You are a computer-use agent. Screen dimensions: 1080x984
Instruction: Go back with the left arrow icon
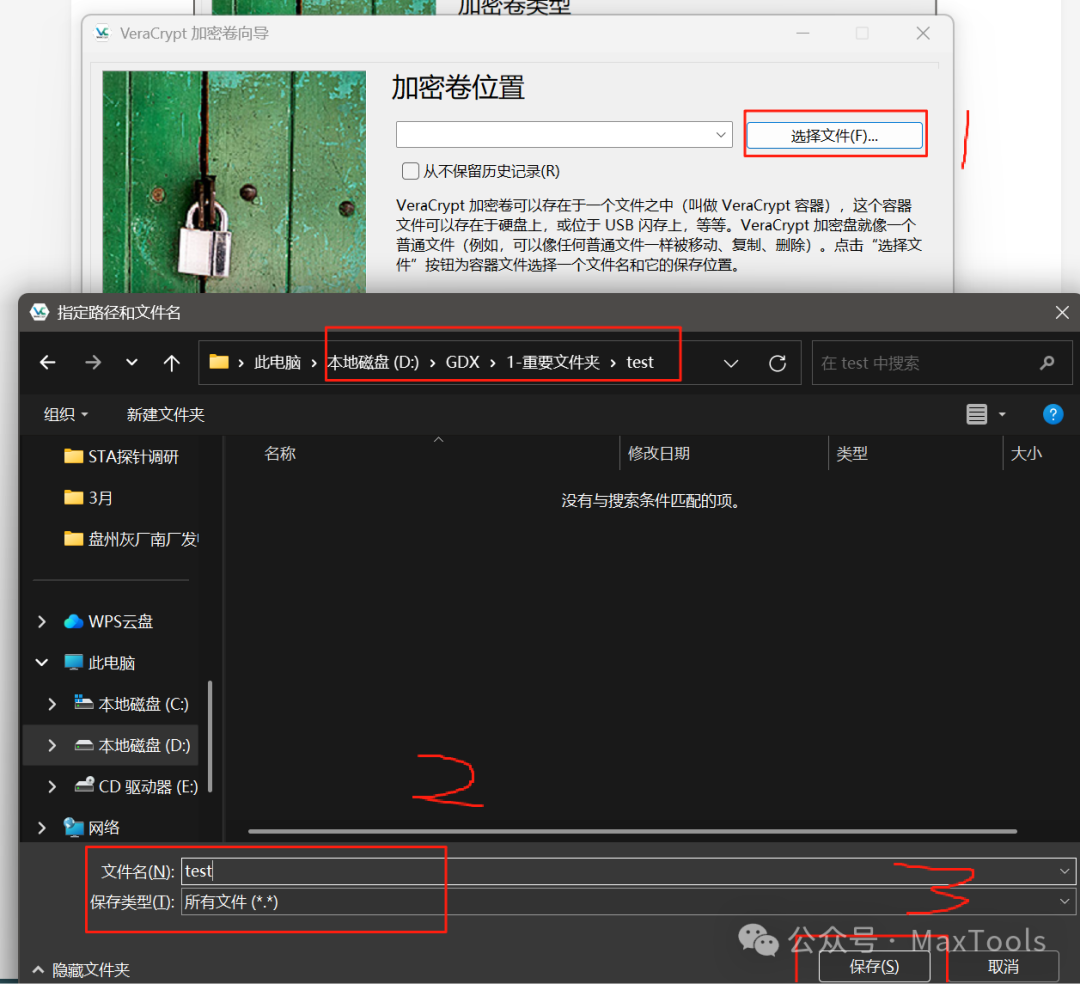48,362
